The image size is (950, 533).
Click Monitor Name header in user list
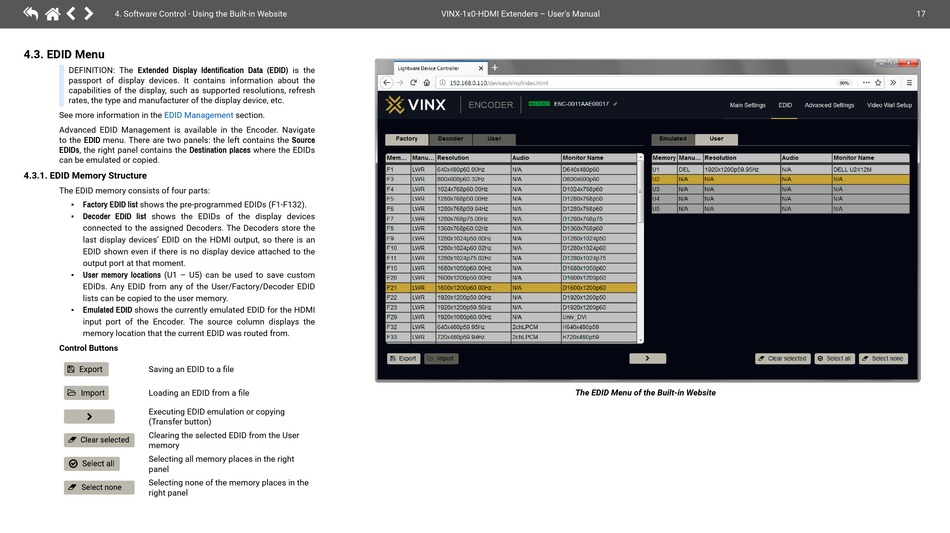click(870, 157)
